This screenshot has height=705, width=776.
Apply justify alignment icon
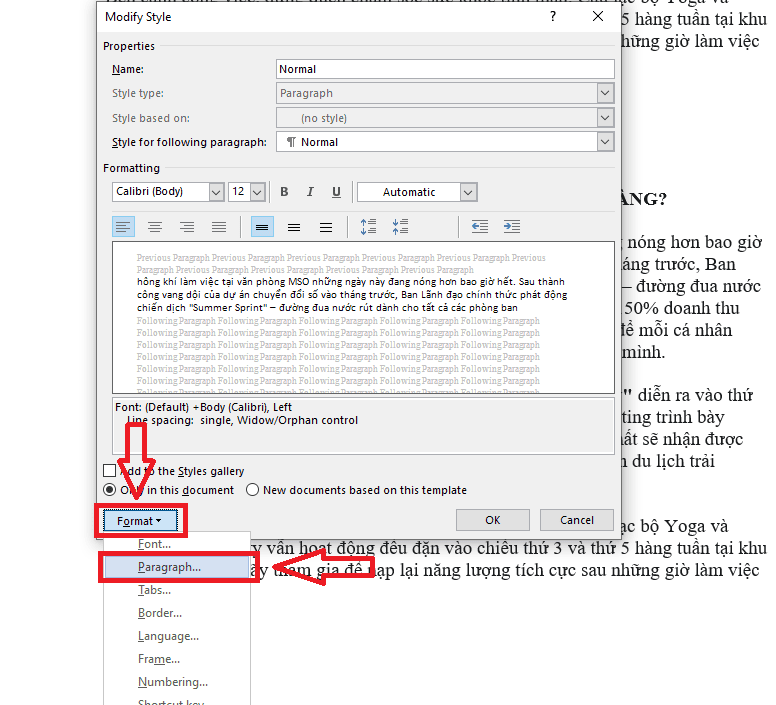(x=219, y=227)
